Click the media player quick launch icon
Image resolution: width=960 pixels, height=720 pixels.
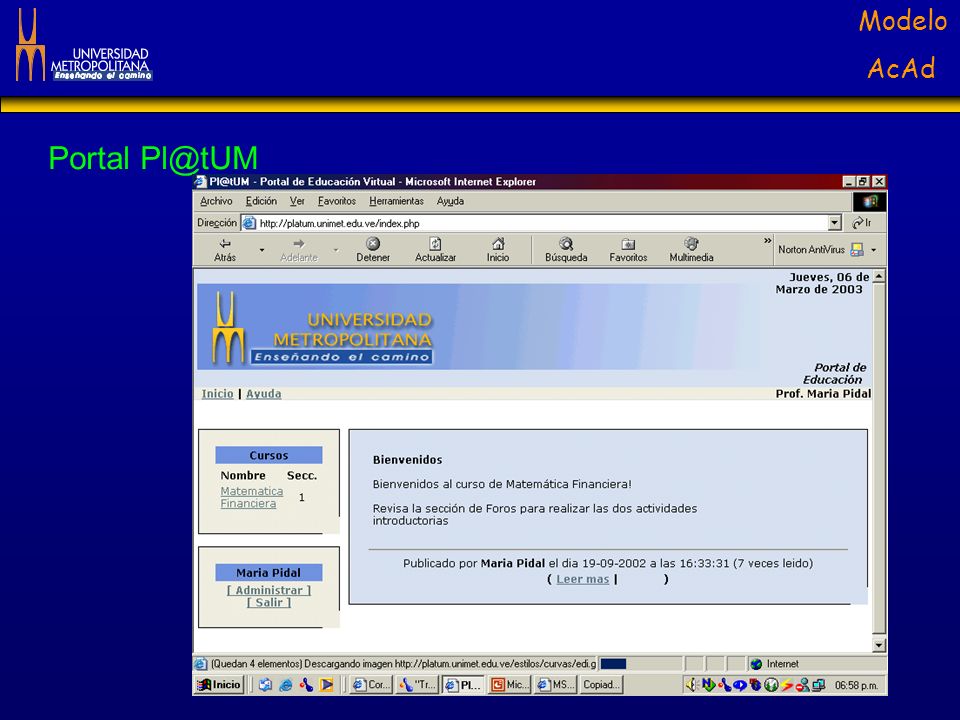(x=326, y=685)
